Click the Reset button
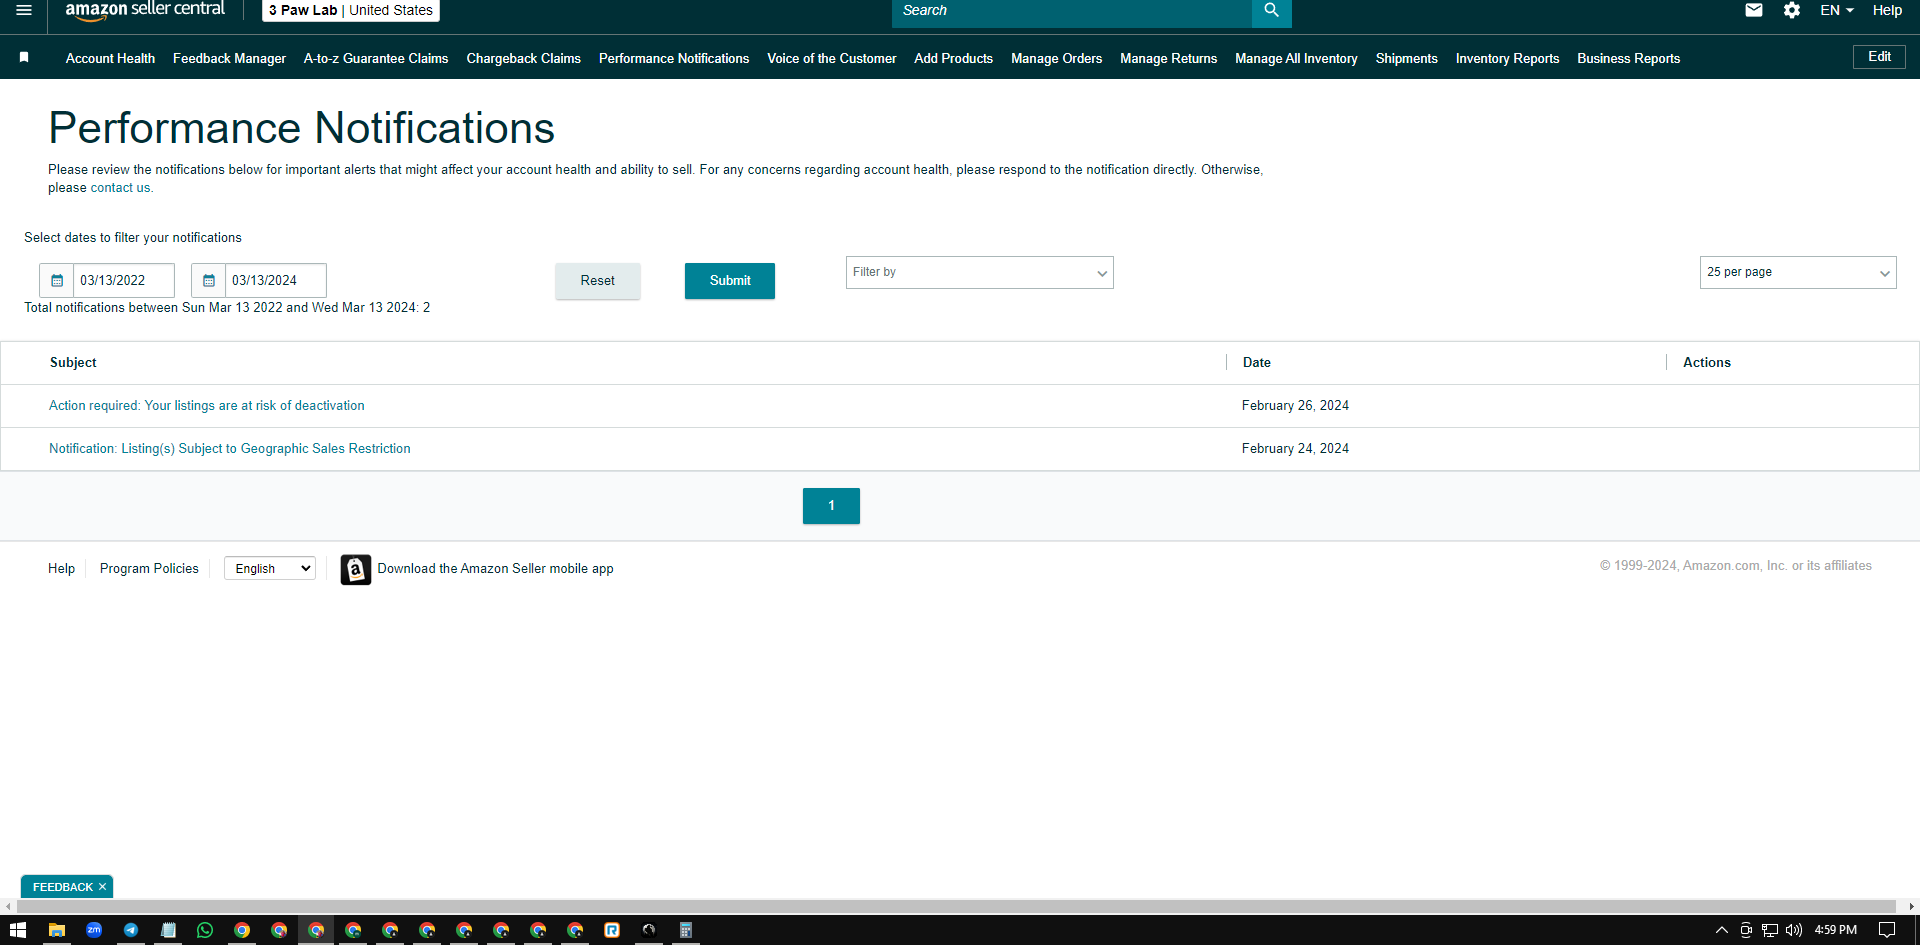The height and width of the screenshot is (945, 1920). click(x=597, y=281)
